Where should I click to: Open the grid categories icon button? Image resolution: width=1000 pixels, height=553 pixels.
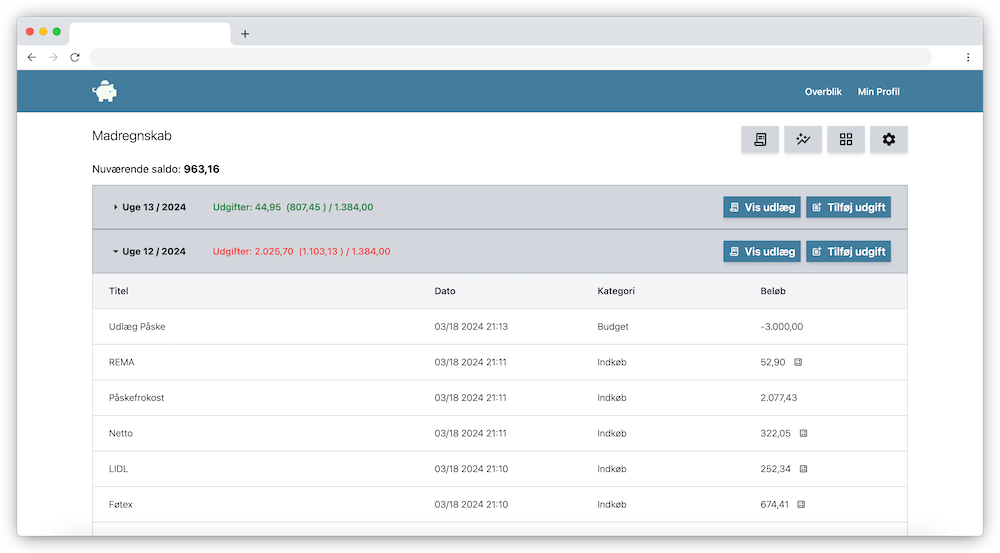846,139
